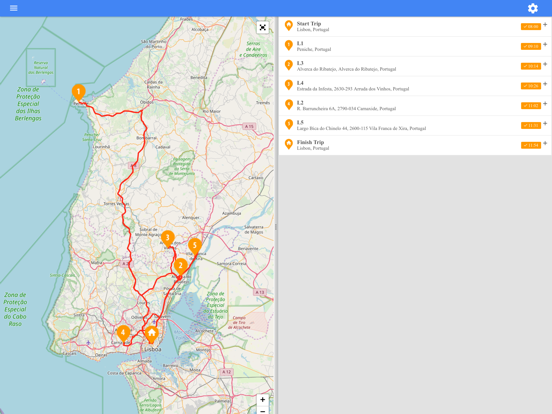Click the splitter handle between map and list
The width and height of the screenshot is (552, 414).
[276, 227]
